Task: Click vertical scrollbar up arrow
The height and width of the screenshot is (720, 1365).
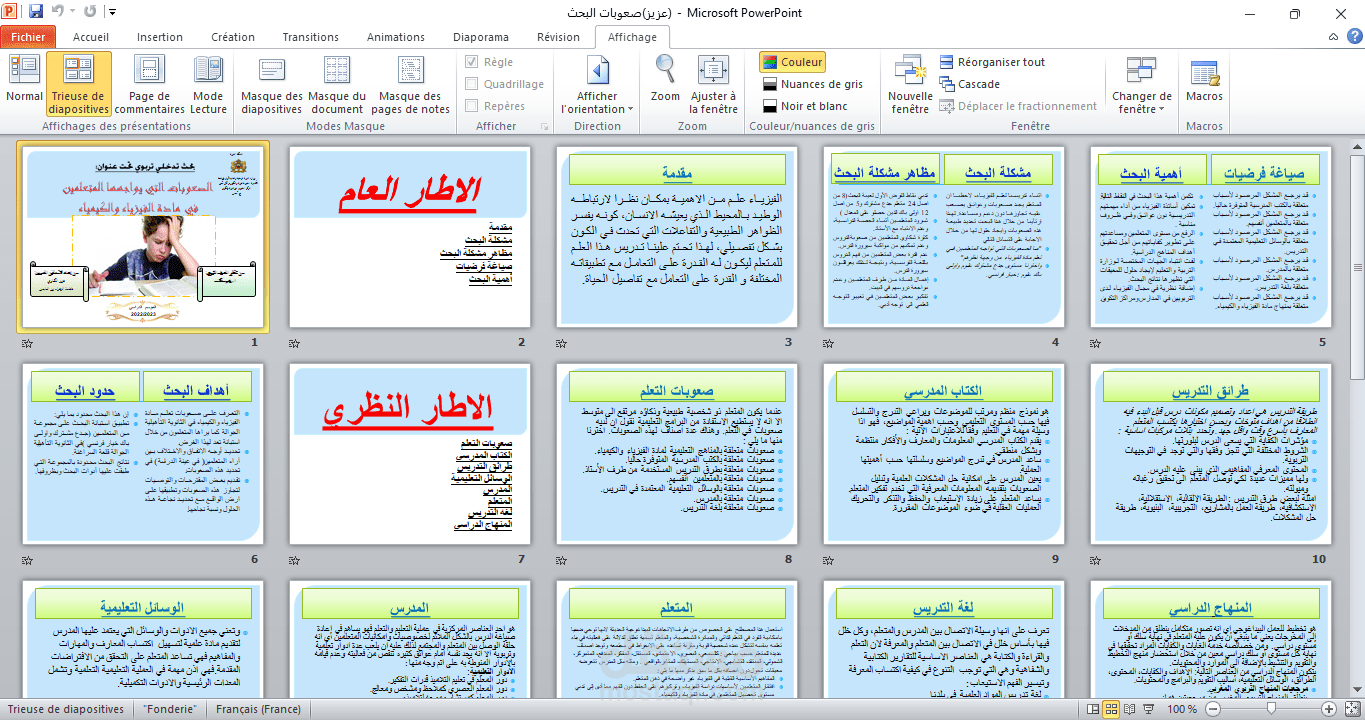Action: (x=1356, y=145)
